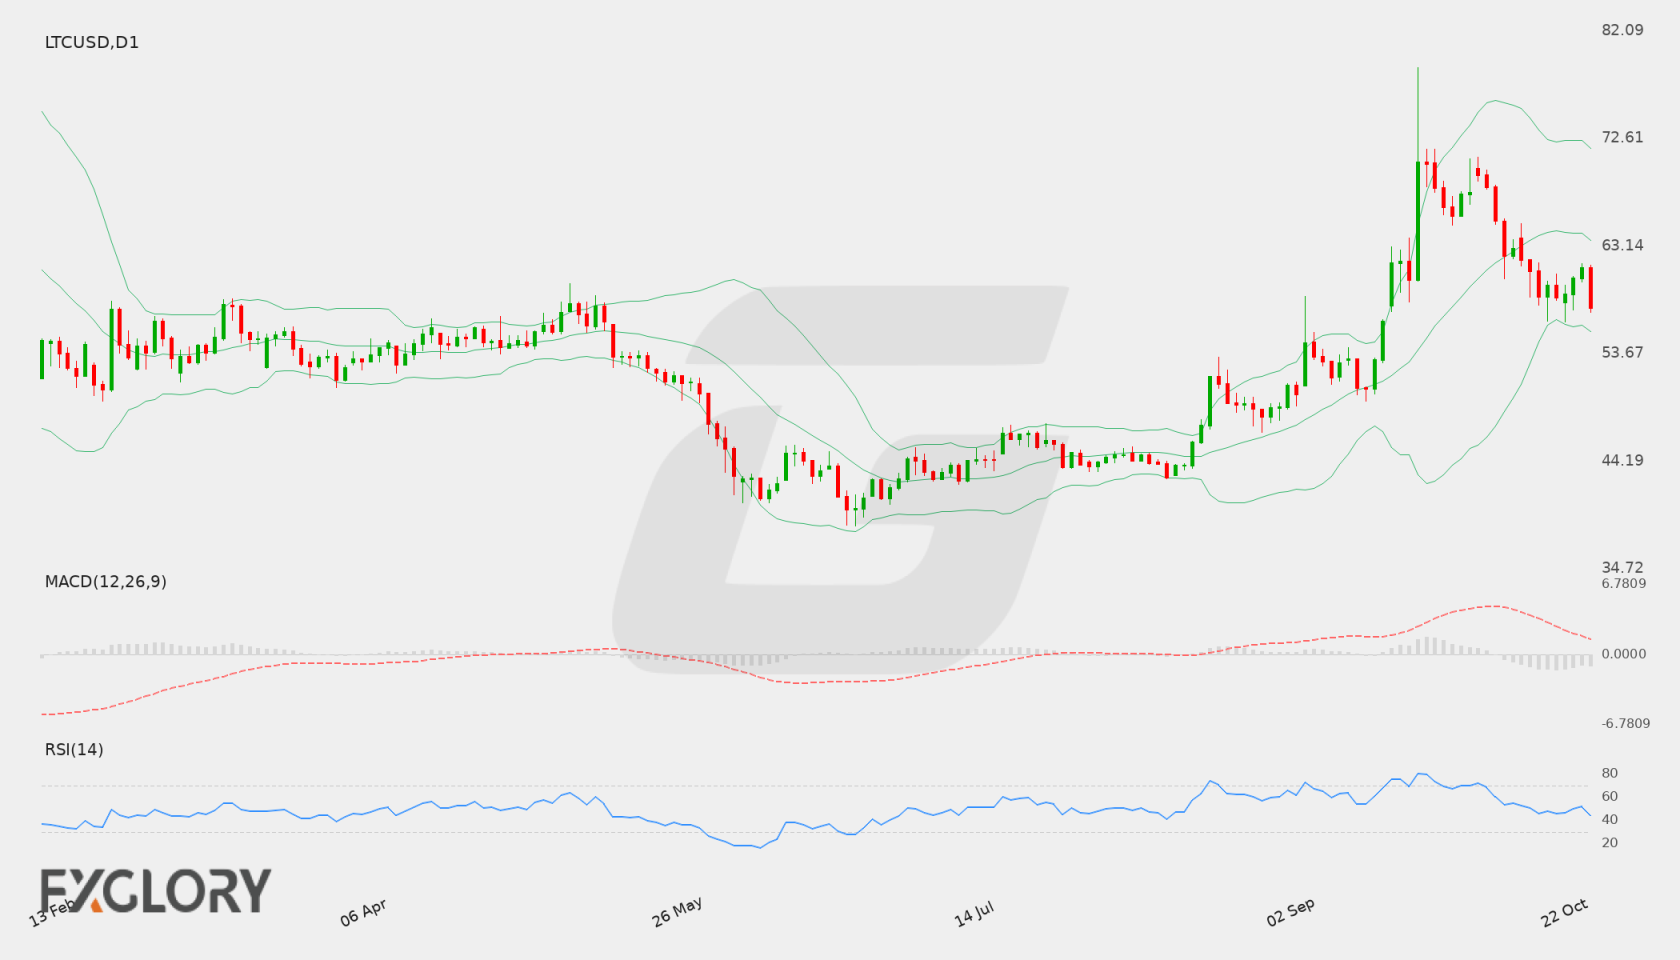Image resolution: width=1680 pixels, height=960 pixels.
Task: Click the 63.14 price level label
Action: (1622, 245)
